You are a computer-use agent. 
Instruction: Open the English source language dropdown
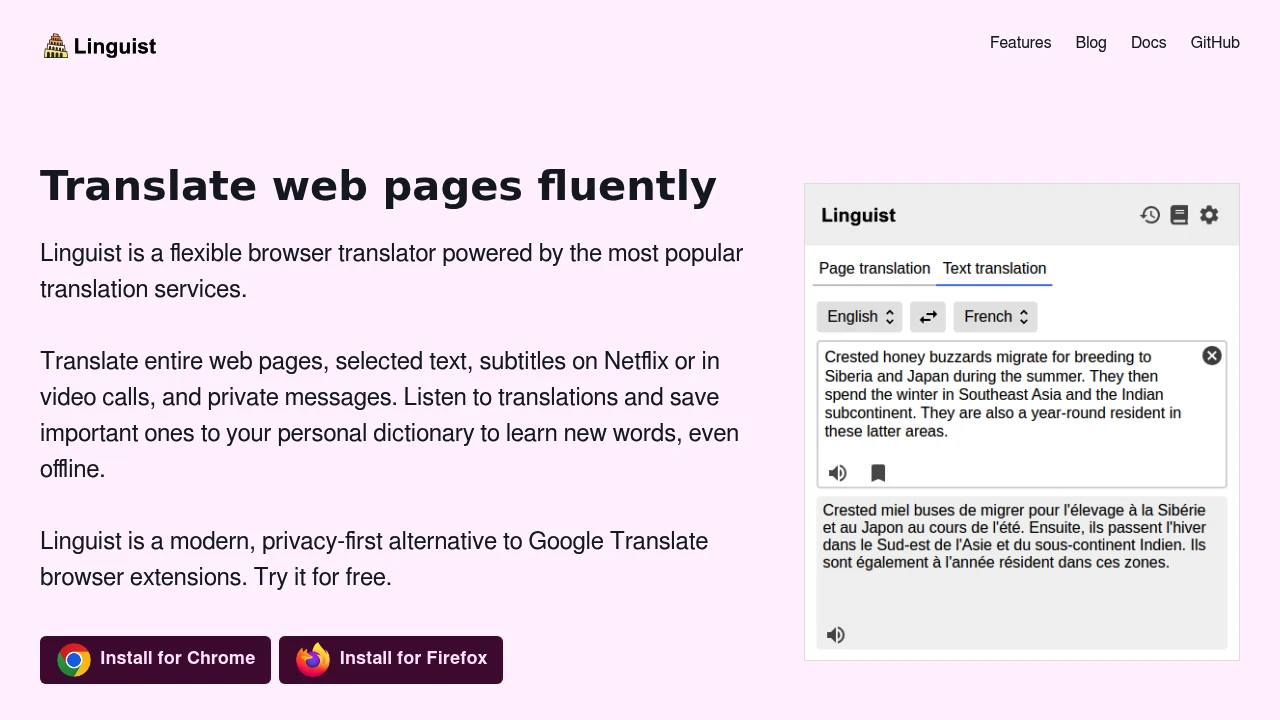click(x=859, y=317)
